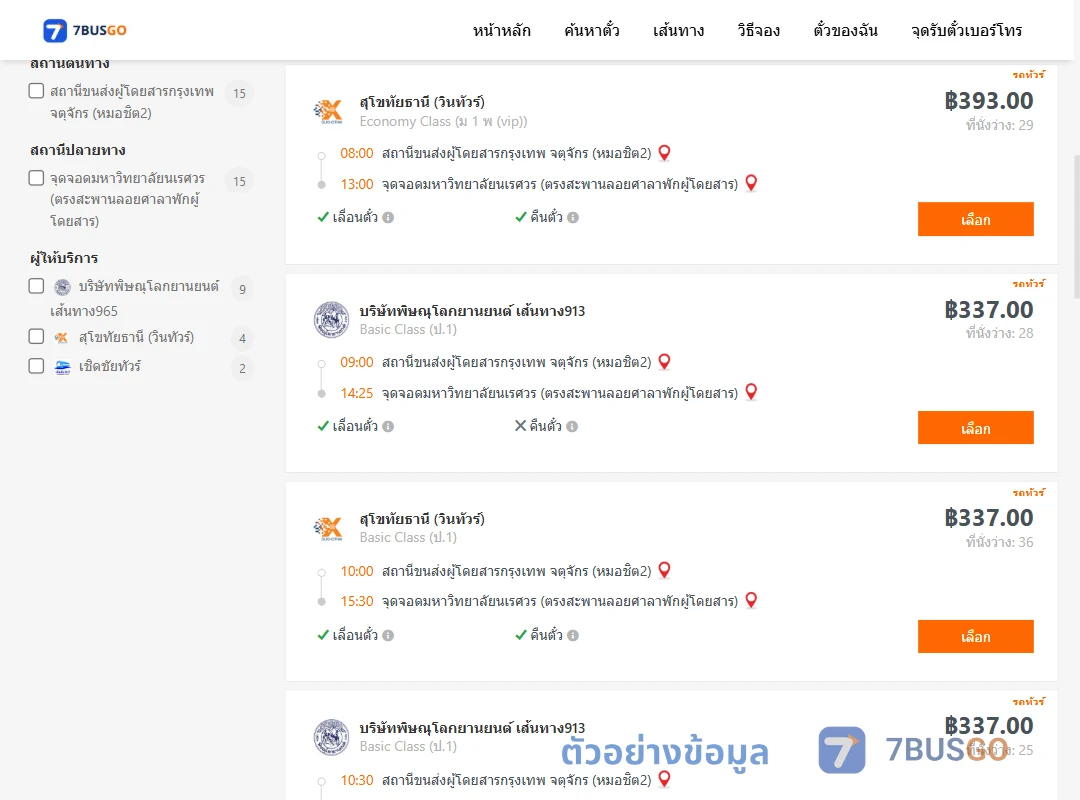Tick the บริษัทพิษณุโลกยานยนต์ operator checkbox
The width and height of the screenshot is (1080, 800).
[x=37, y=286]
